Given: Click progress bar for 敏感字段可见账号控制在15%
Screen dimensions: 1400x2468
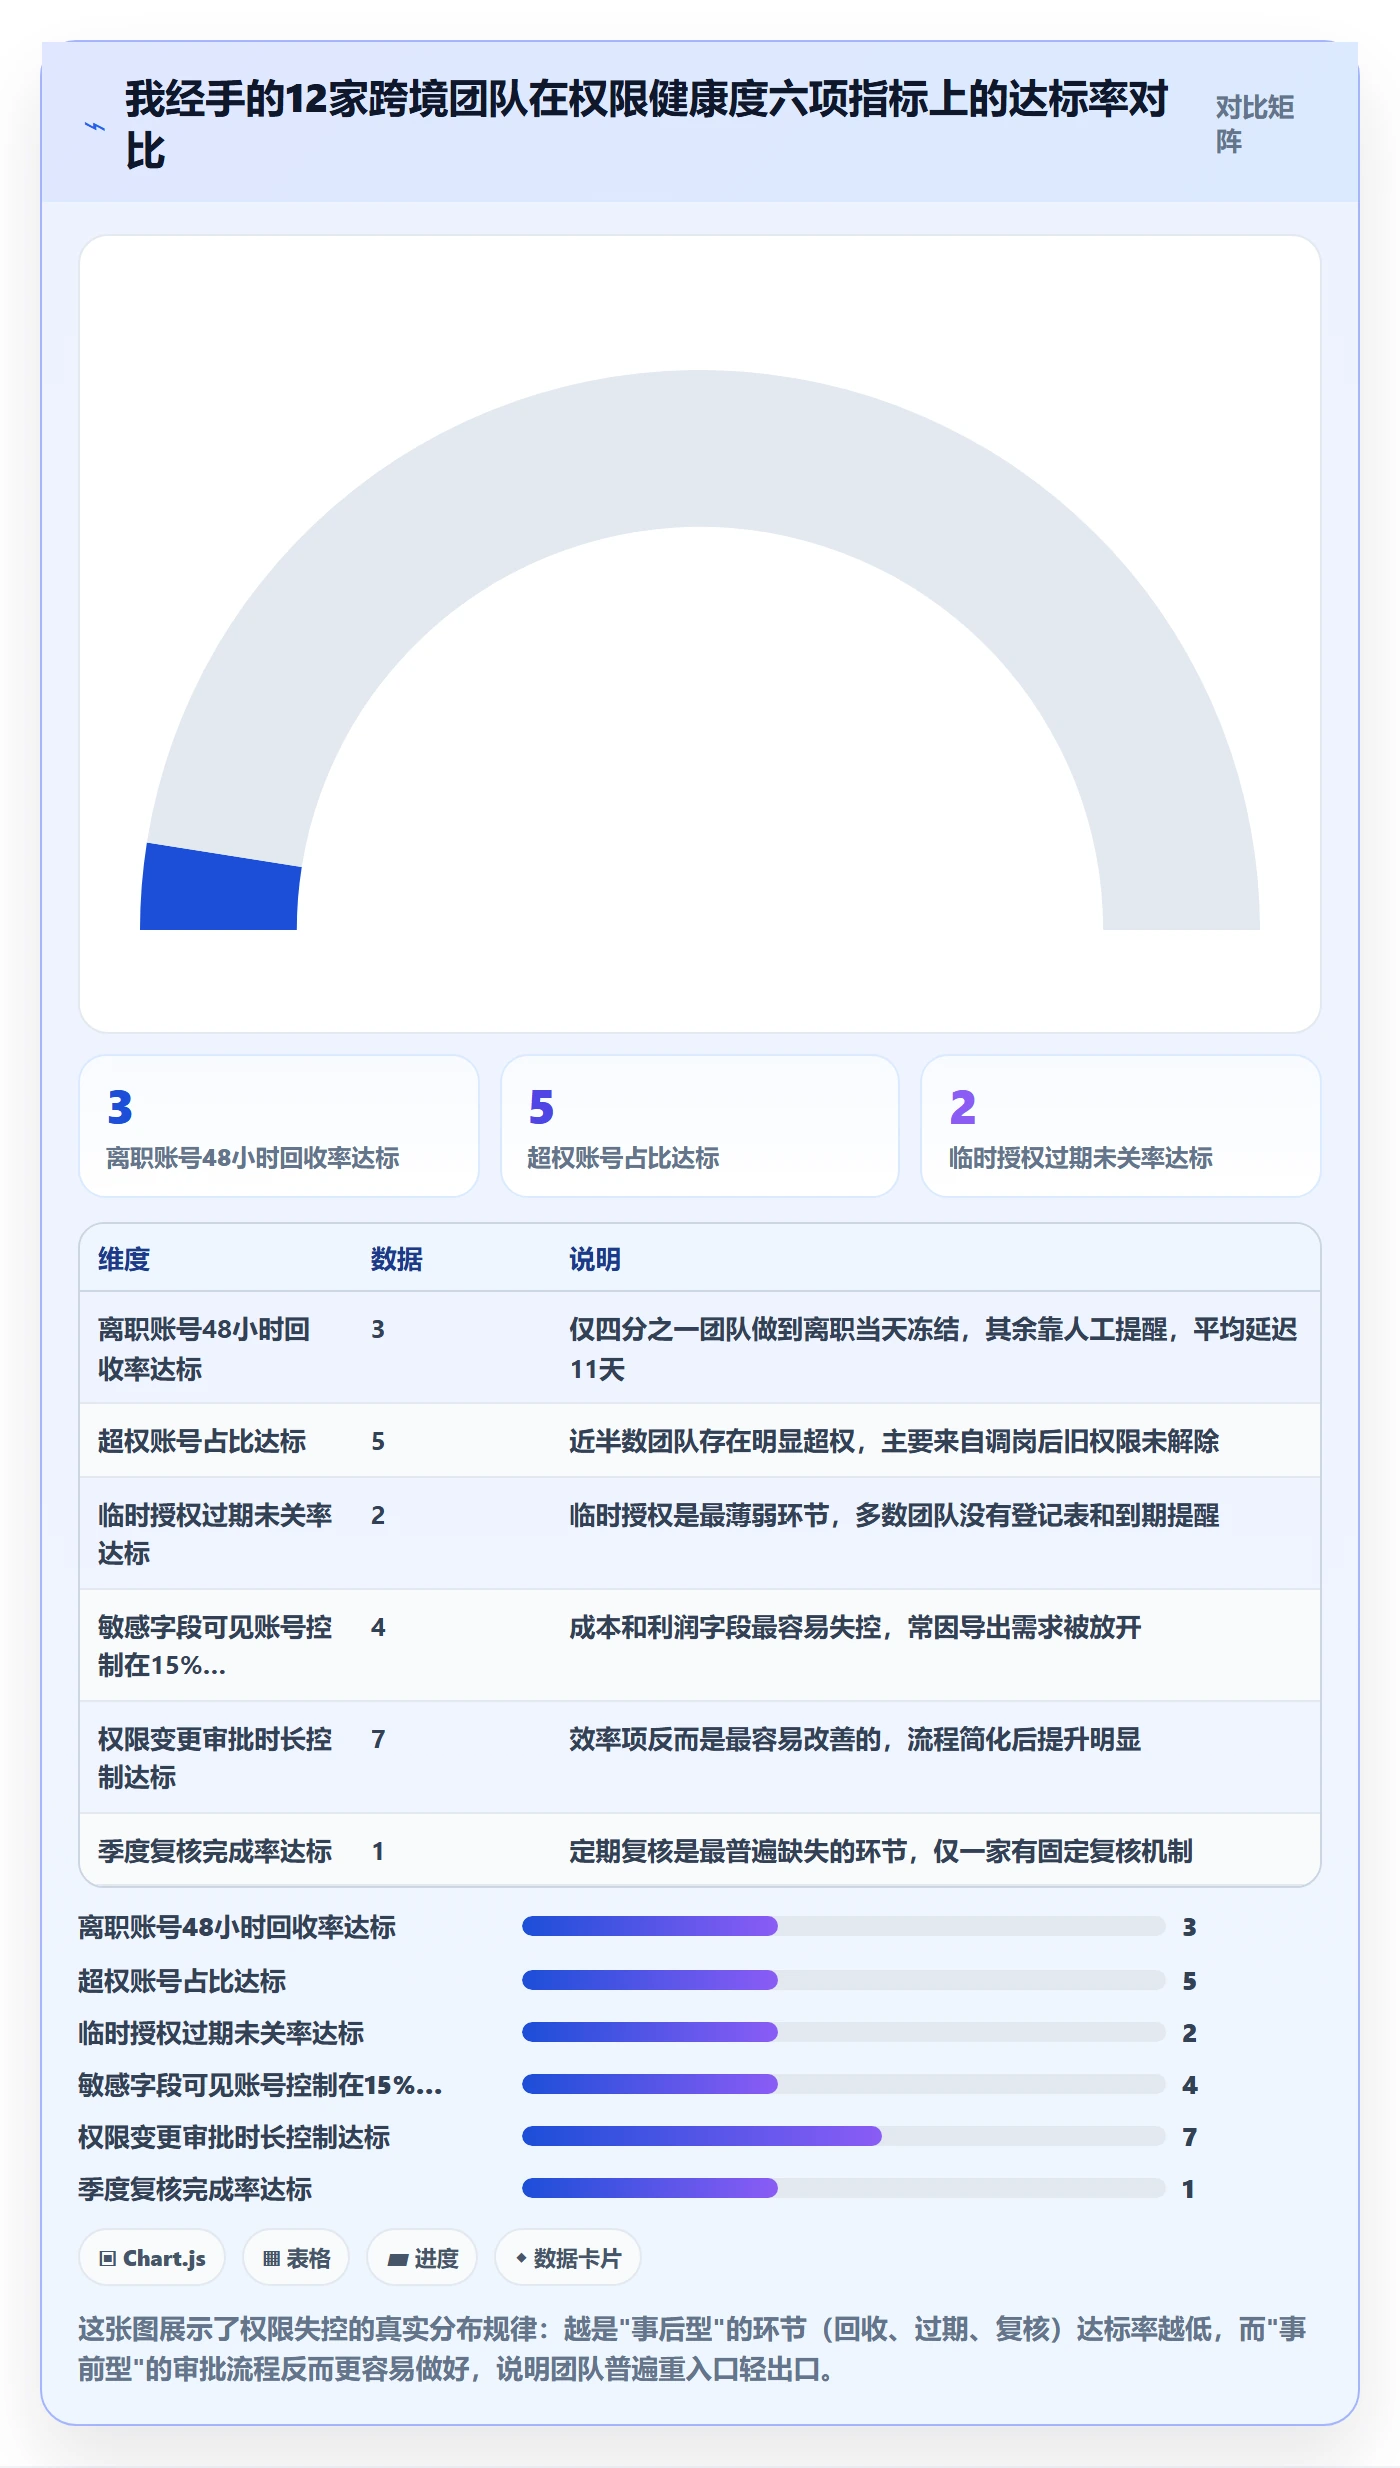Looking at the screenshot, I should tap(843, 2084).
